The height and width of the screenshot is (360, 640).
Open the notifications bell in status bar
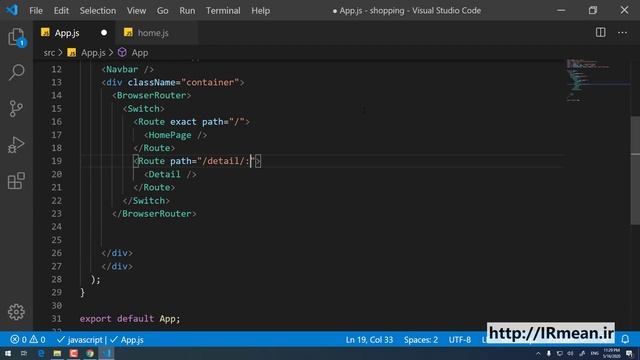625,339
